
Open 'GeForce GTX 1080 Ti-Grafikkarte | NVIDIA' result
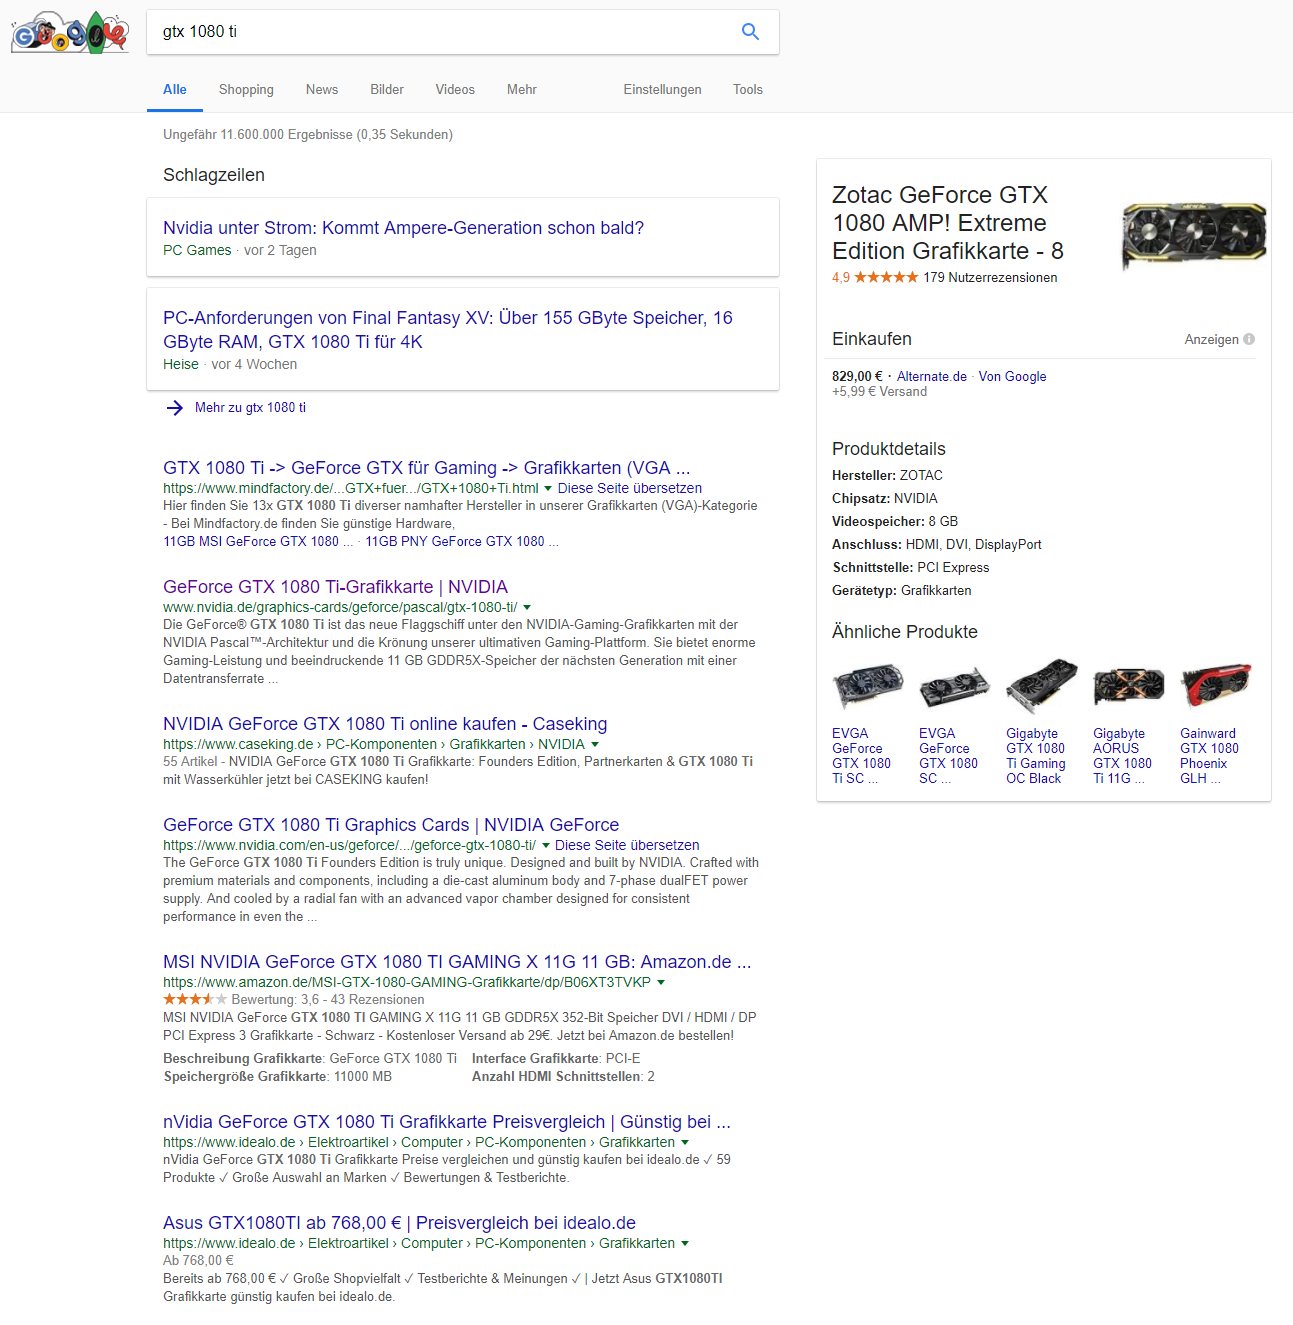coord(335,587)
